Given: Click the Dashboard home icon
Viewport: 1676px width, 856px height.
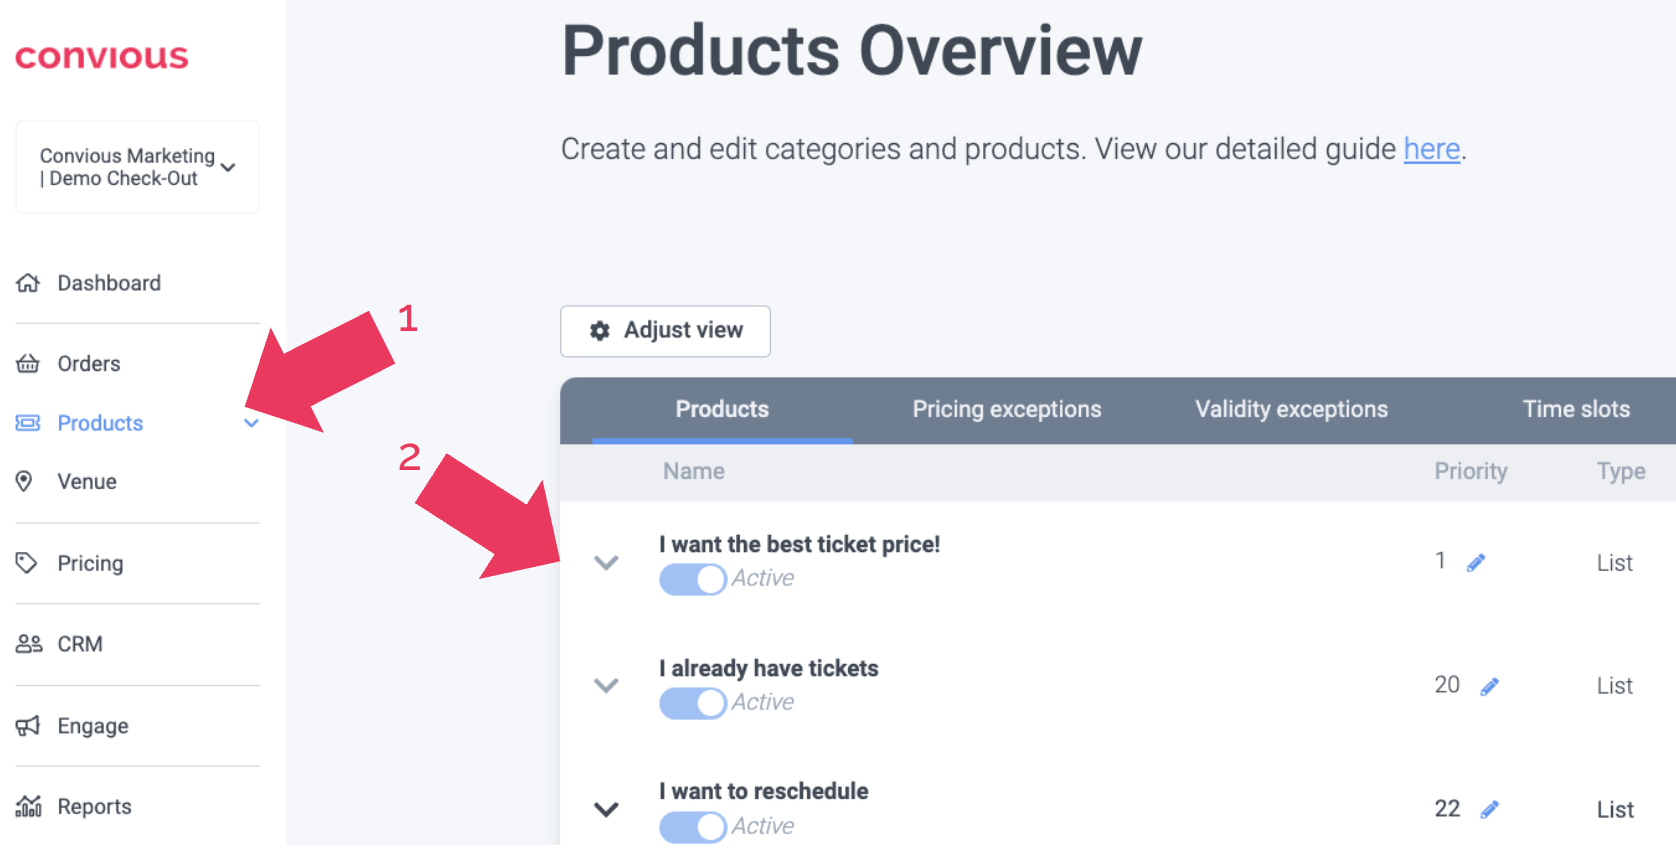Looking at the screenshot, I should click(28, 283).
